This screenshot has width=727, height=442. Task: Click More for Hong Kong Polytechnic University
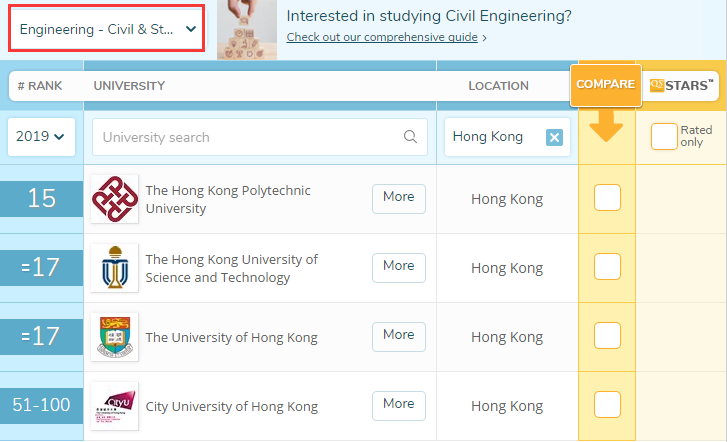pyautogui.click(x=399, y=199)
